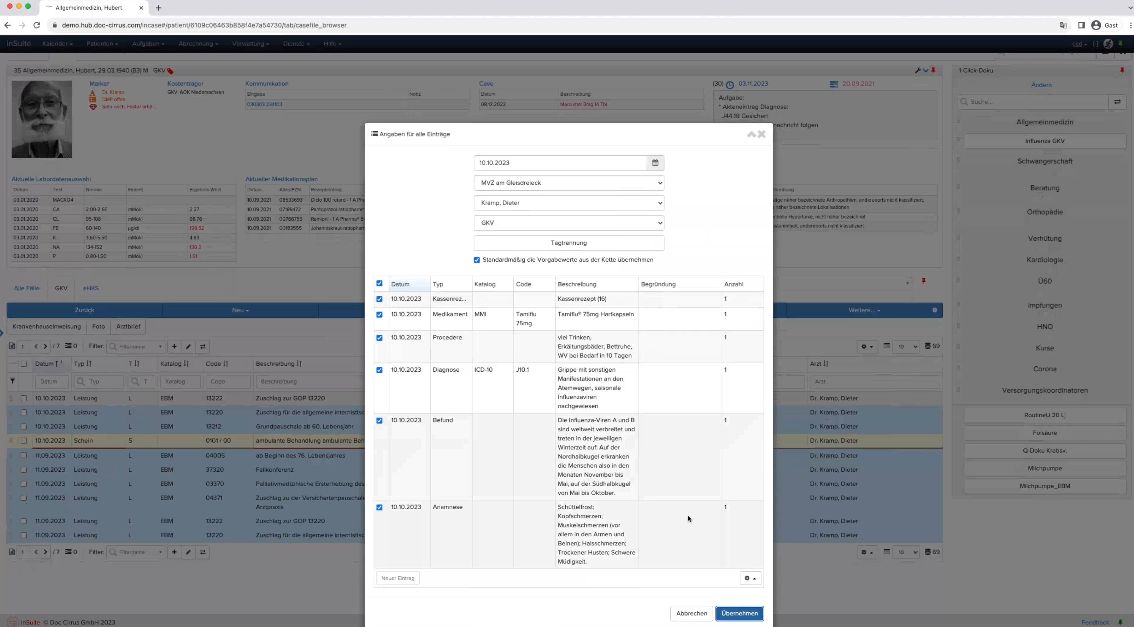Image resolution: width=1134 pixels, height=627 pixels.
Task: Open the 'Kramp, Dieter' doctor dropdown
Action: click(569, 203)
